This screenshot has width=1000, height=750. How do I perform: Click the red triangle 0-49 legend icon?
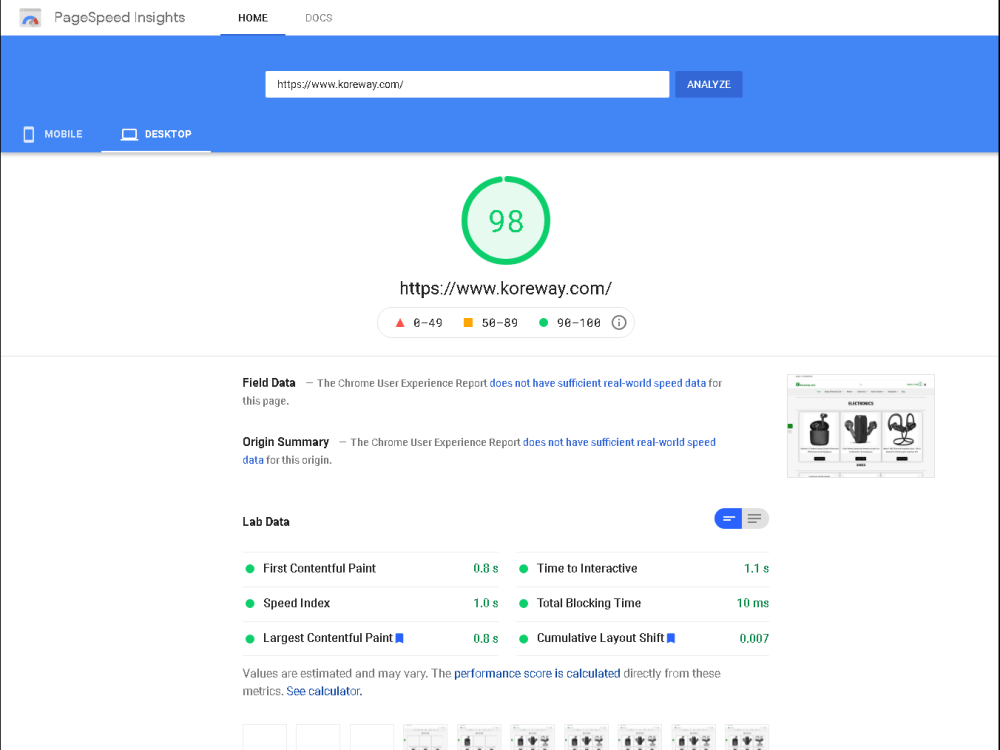(x=400, y=323)
